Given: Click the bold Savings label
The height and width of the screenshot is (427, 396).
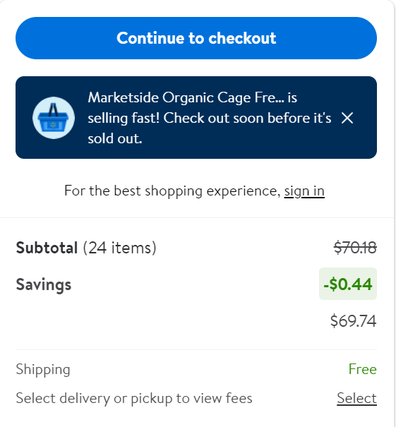Looking at the screenshot, I should (x=44, y=285).
